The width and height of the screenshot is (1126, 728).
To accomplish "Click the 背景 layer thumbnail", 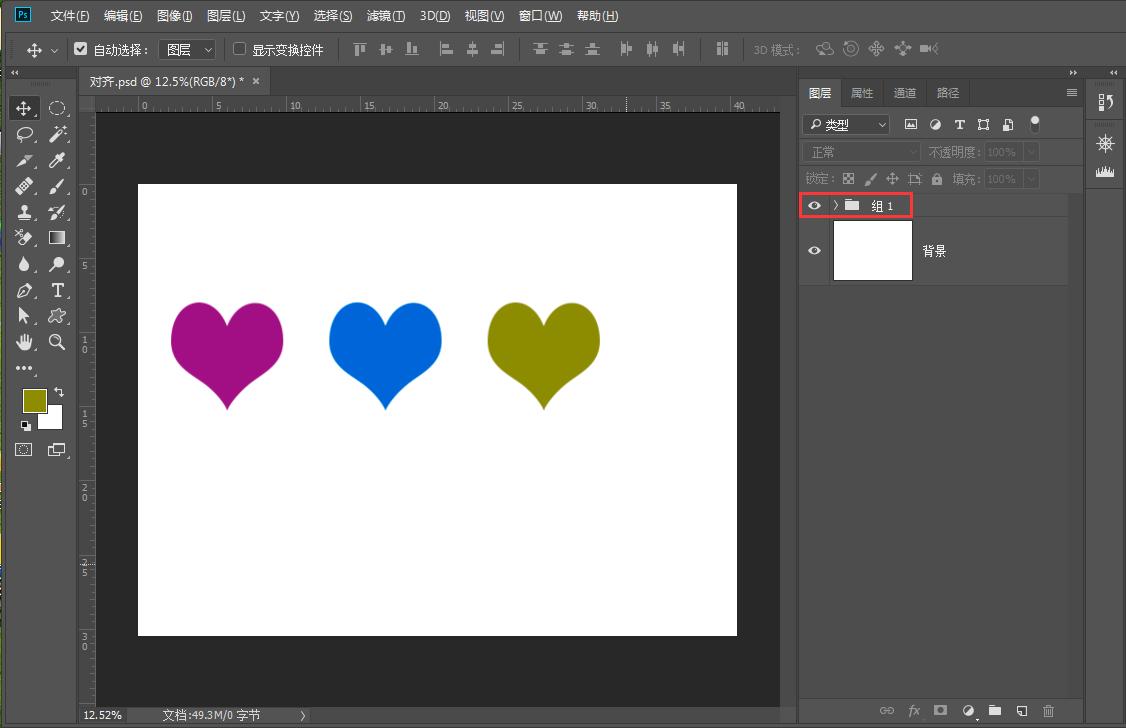I will point(872,251).
